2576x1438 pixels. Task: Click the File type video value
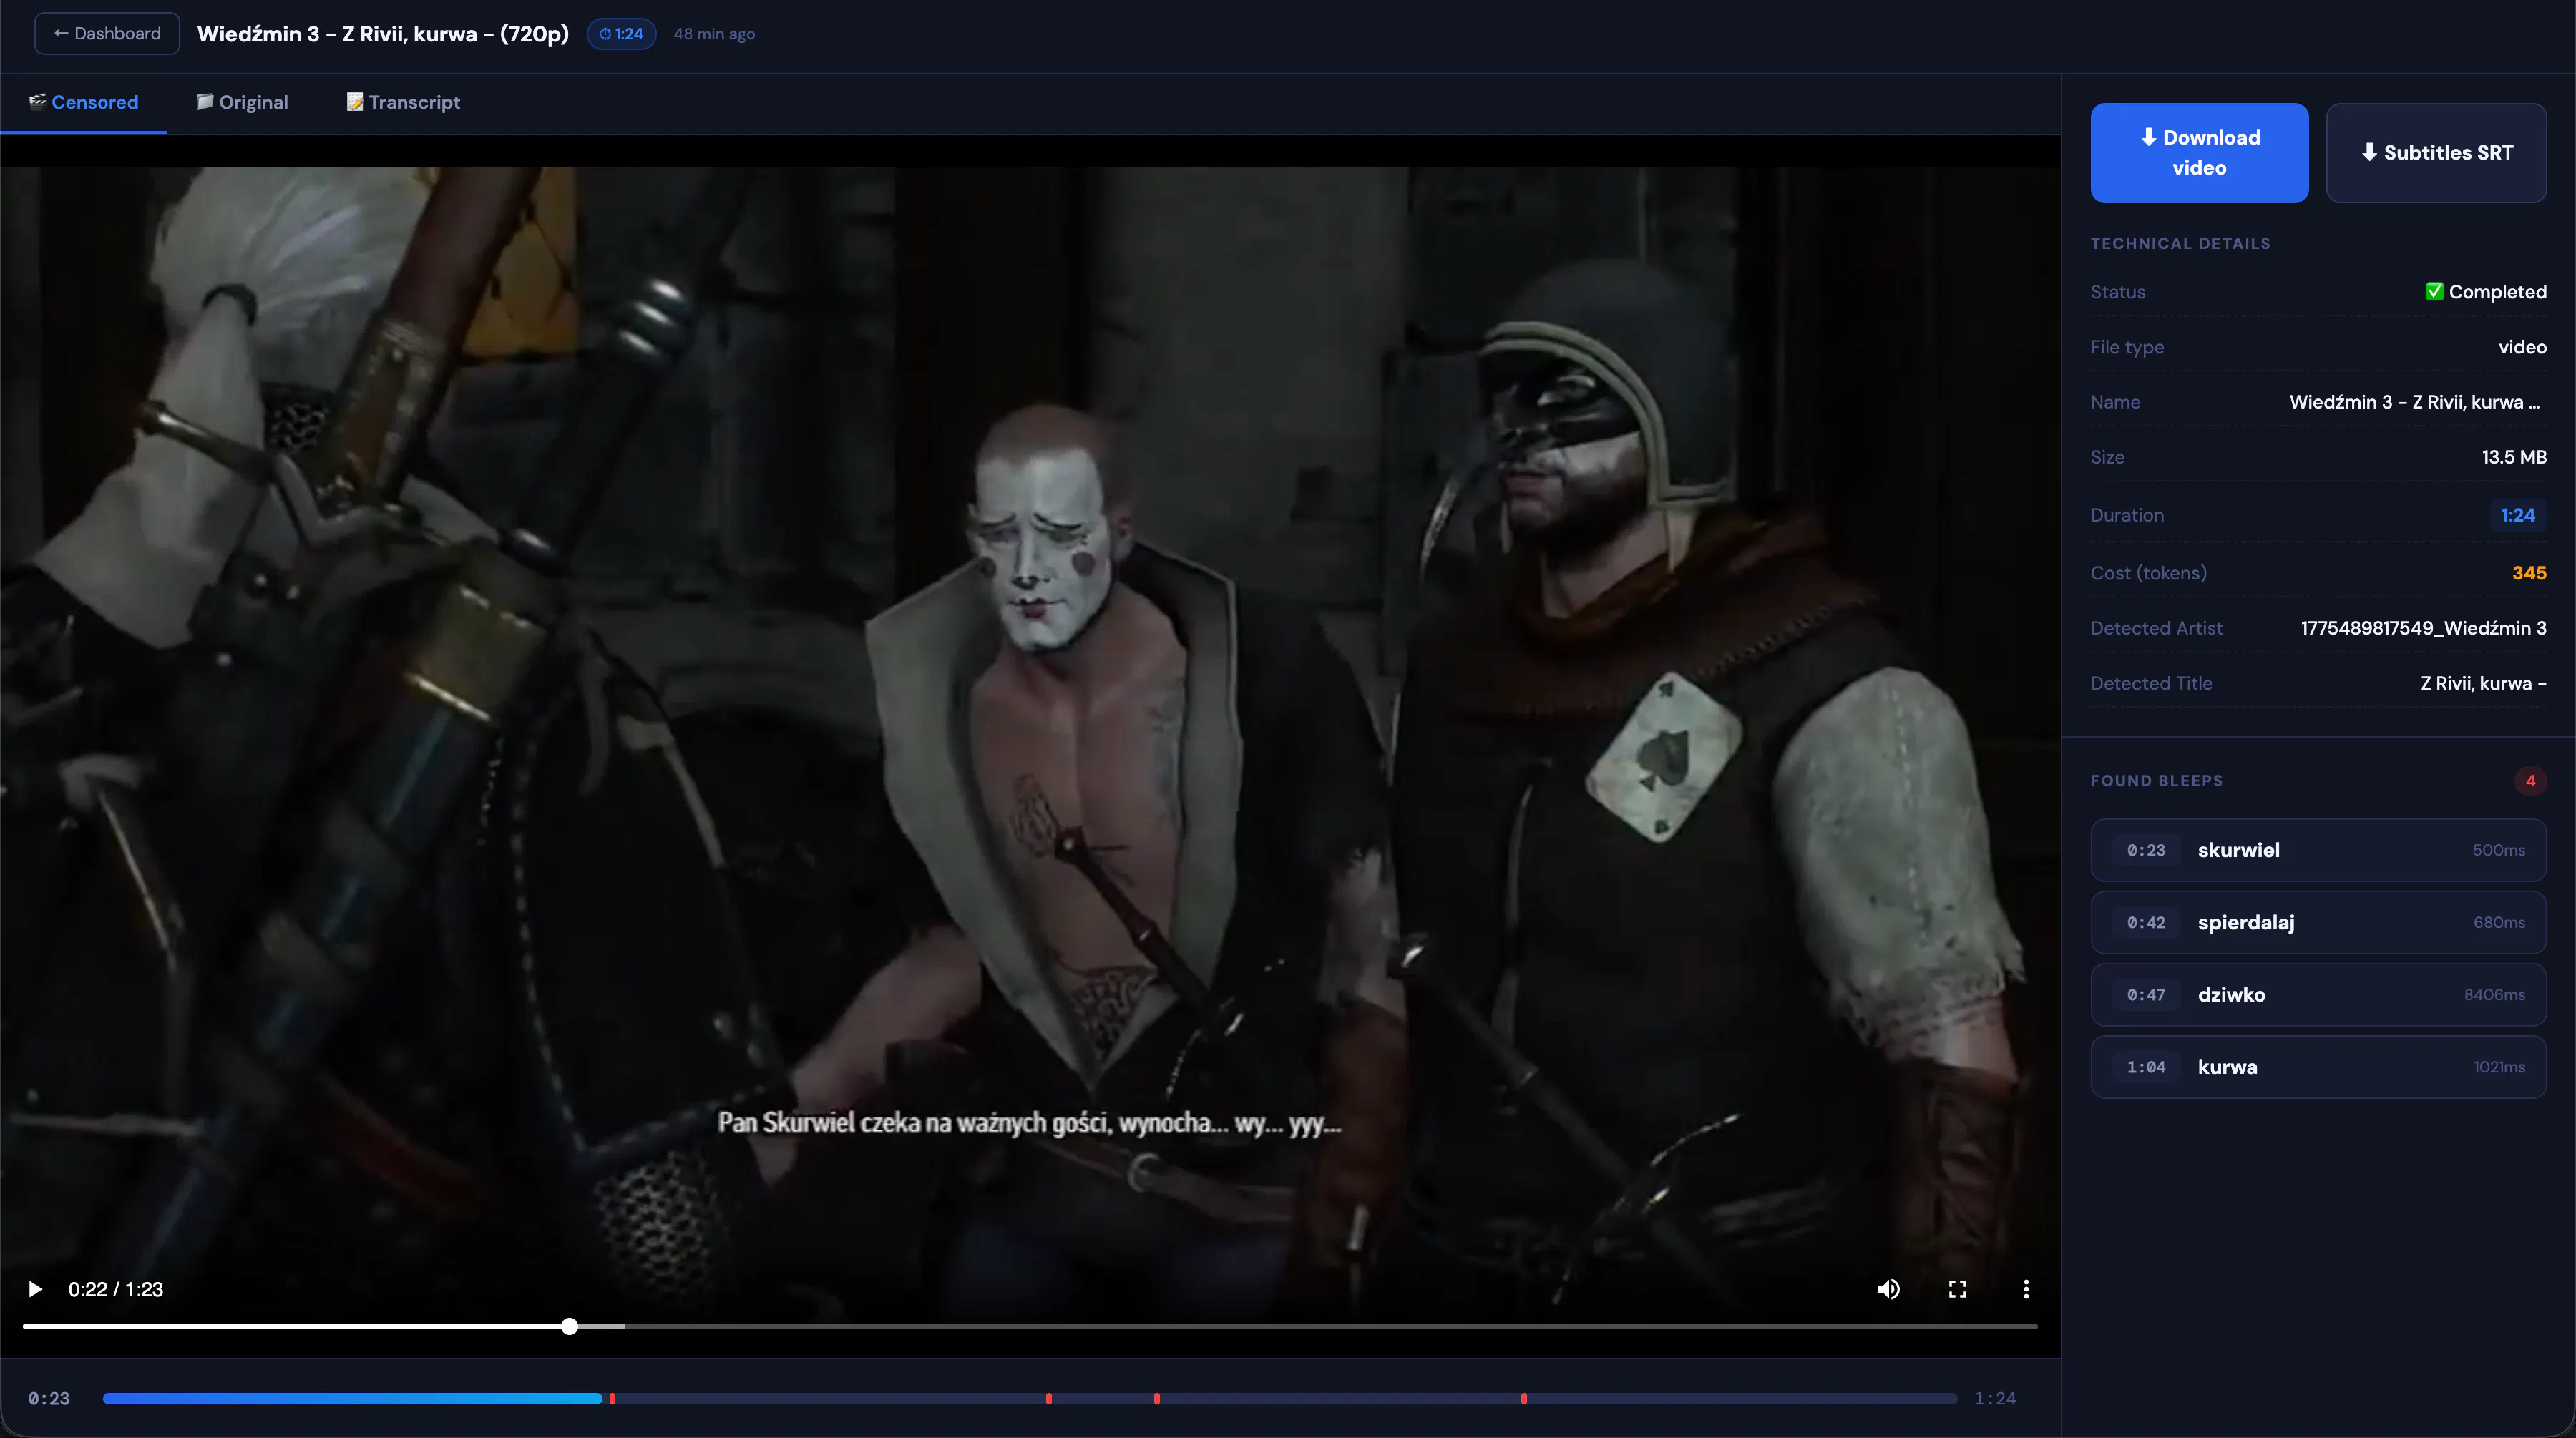2522,347
